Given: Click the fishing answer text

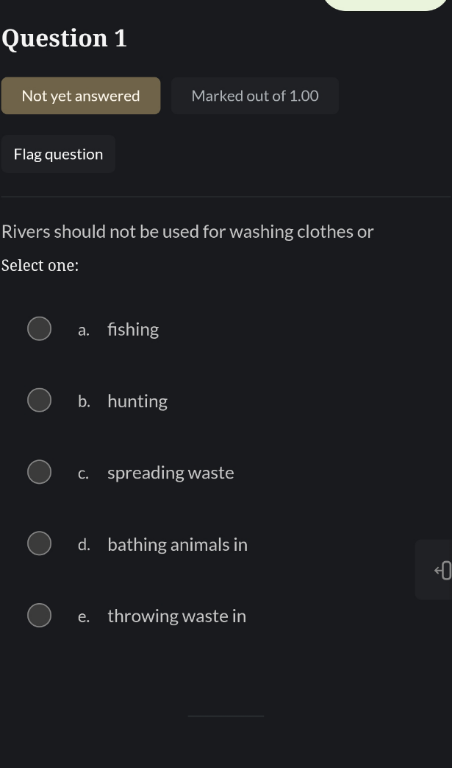Looking at the screenshot, I should tap(133, 330).
